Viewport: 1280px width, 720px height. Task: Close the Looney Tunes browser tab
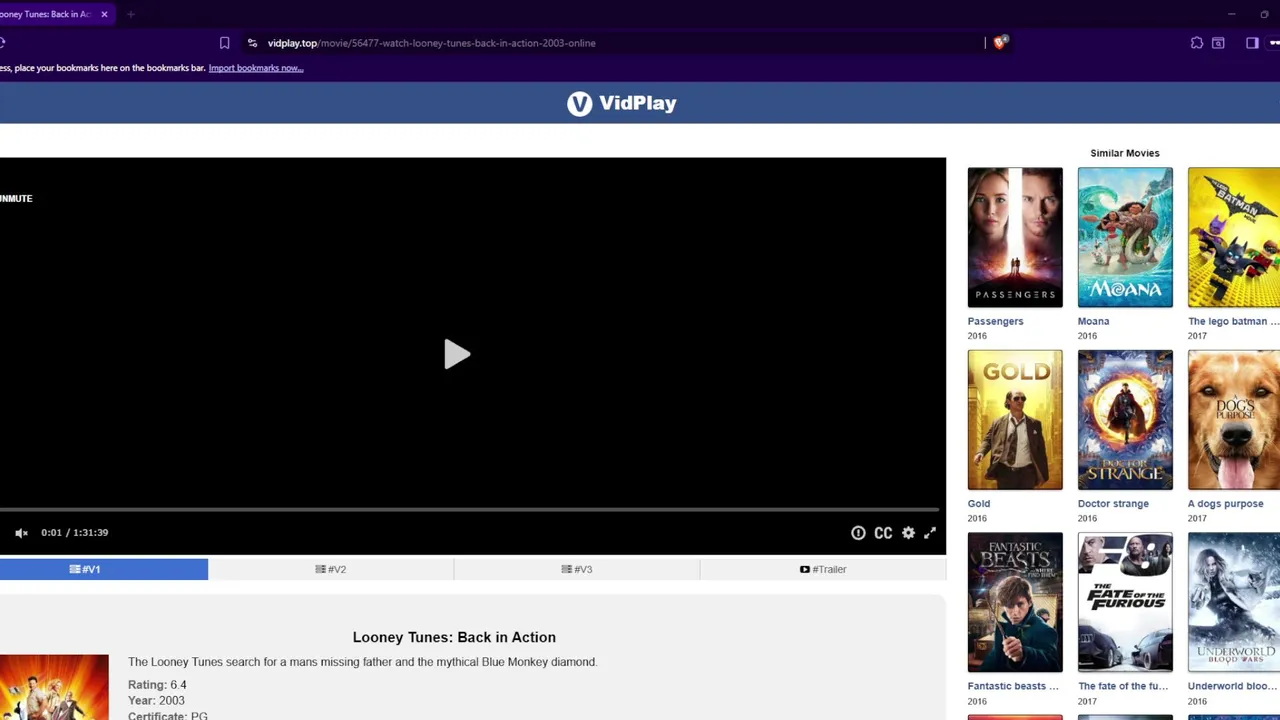click(x=104, y=14)
